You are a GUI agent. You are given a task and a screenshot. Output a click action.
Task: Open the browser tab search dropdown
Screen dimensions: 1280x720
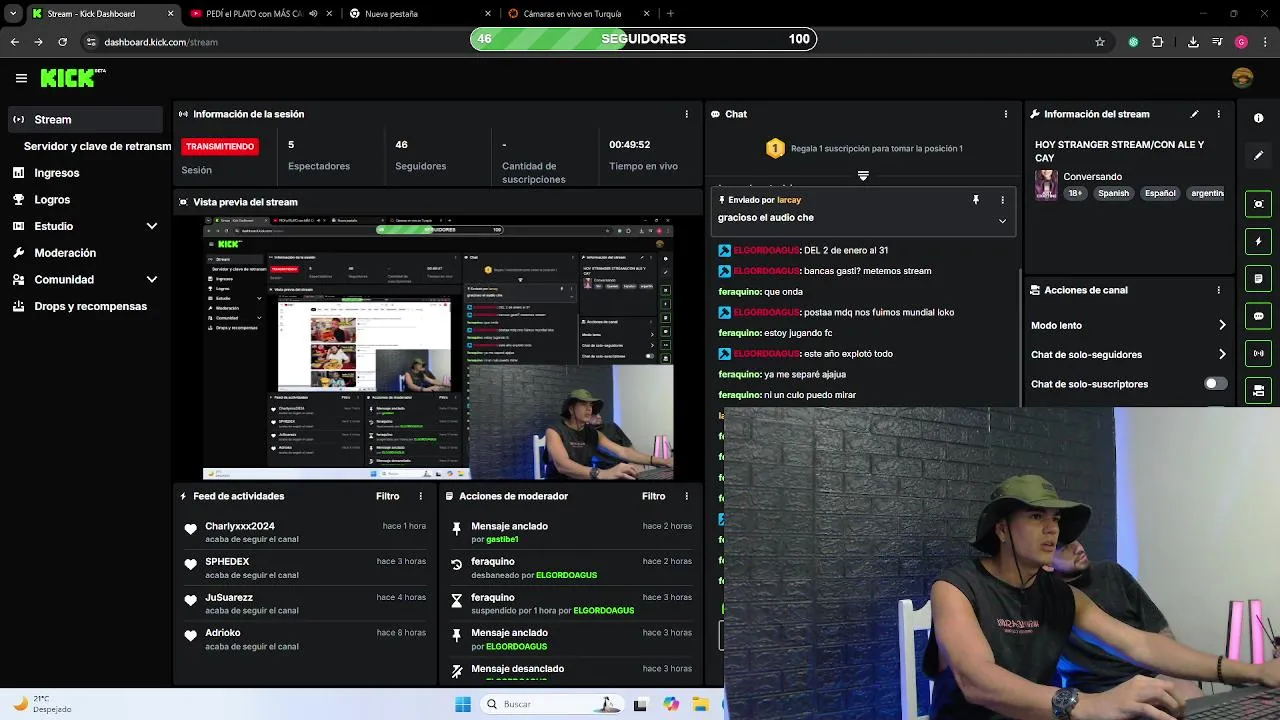tap(13, 14)
